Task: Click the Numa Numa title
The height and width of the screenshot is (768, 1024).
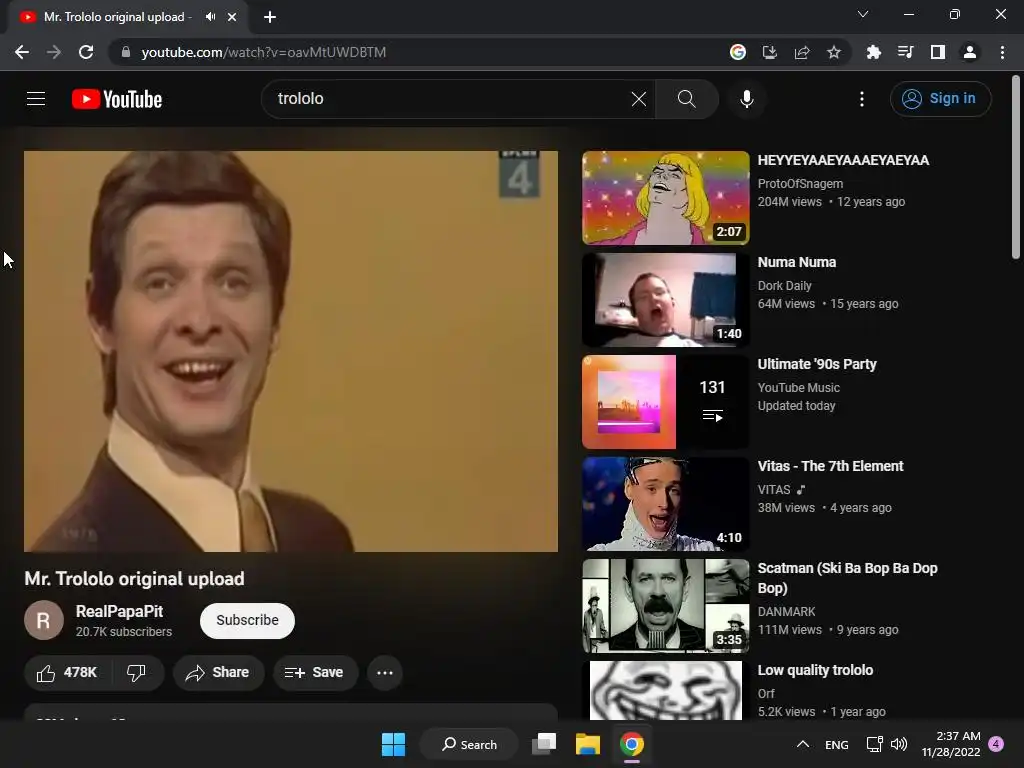Action: [797, 262]
